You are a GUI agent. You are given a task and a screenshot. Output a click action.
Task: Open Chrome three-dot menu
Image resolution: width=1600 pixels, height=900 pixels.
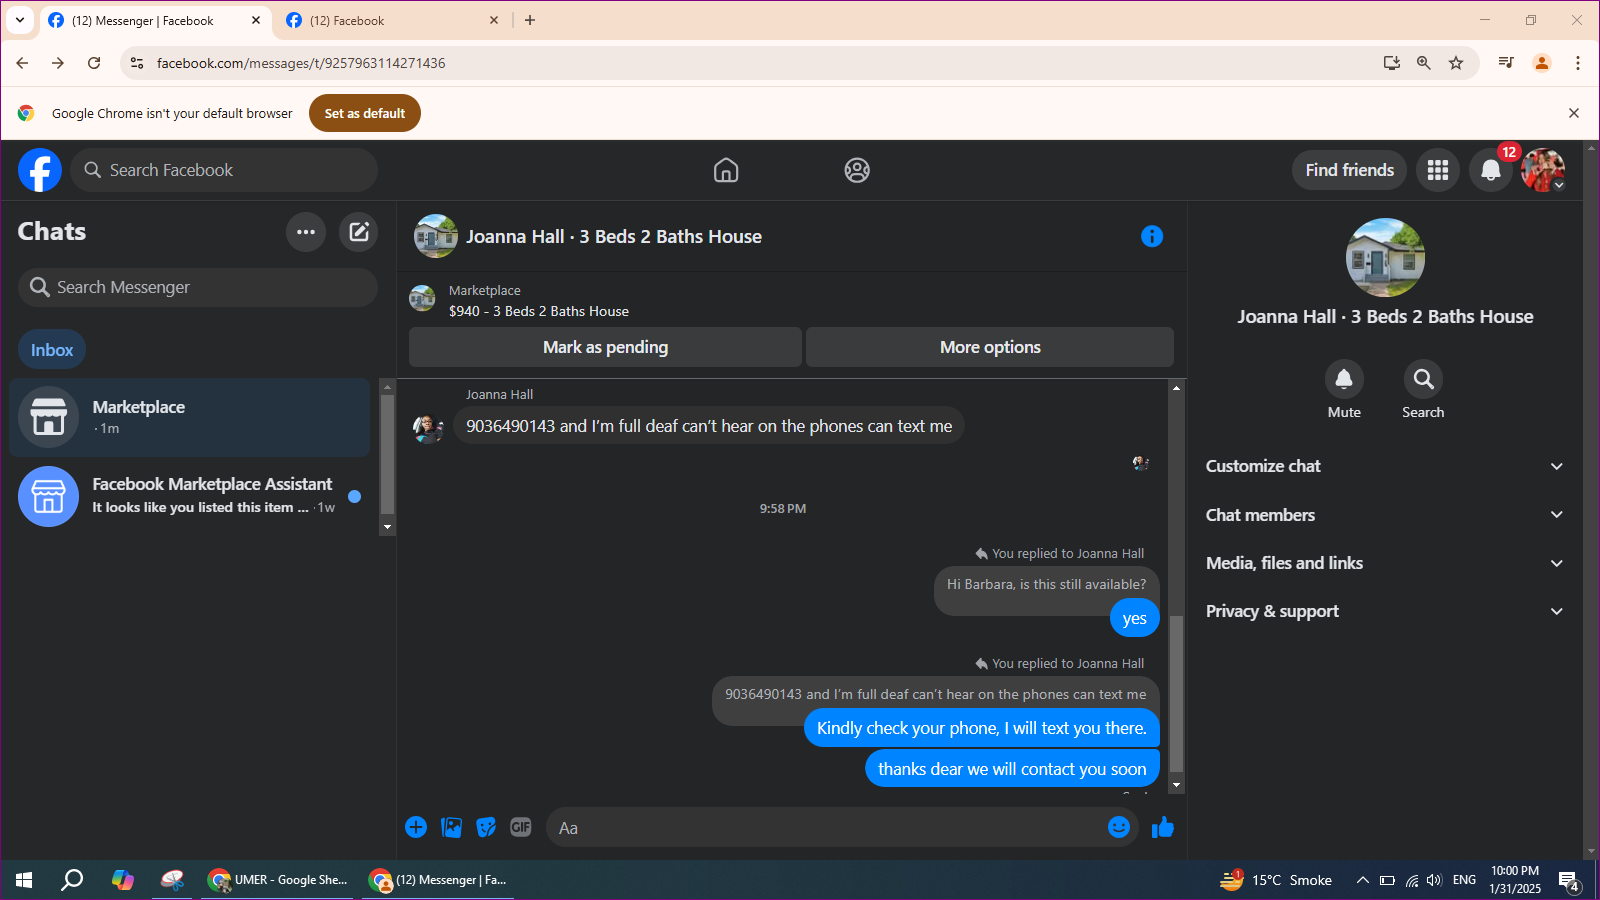pyautogui.click(x=1578, y=63)
